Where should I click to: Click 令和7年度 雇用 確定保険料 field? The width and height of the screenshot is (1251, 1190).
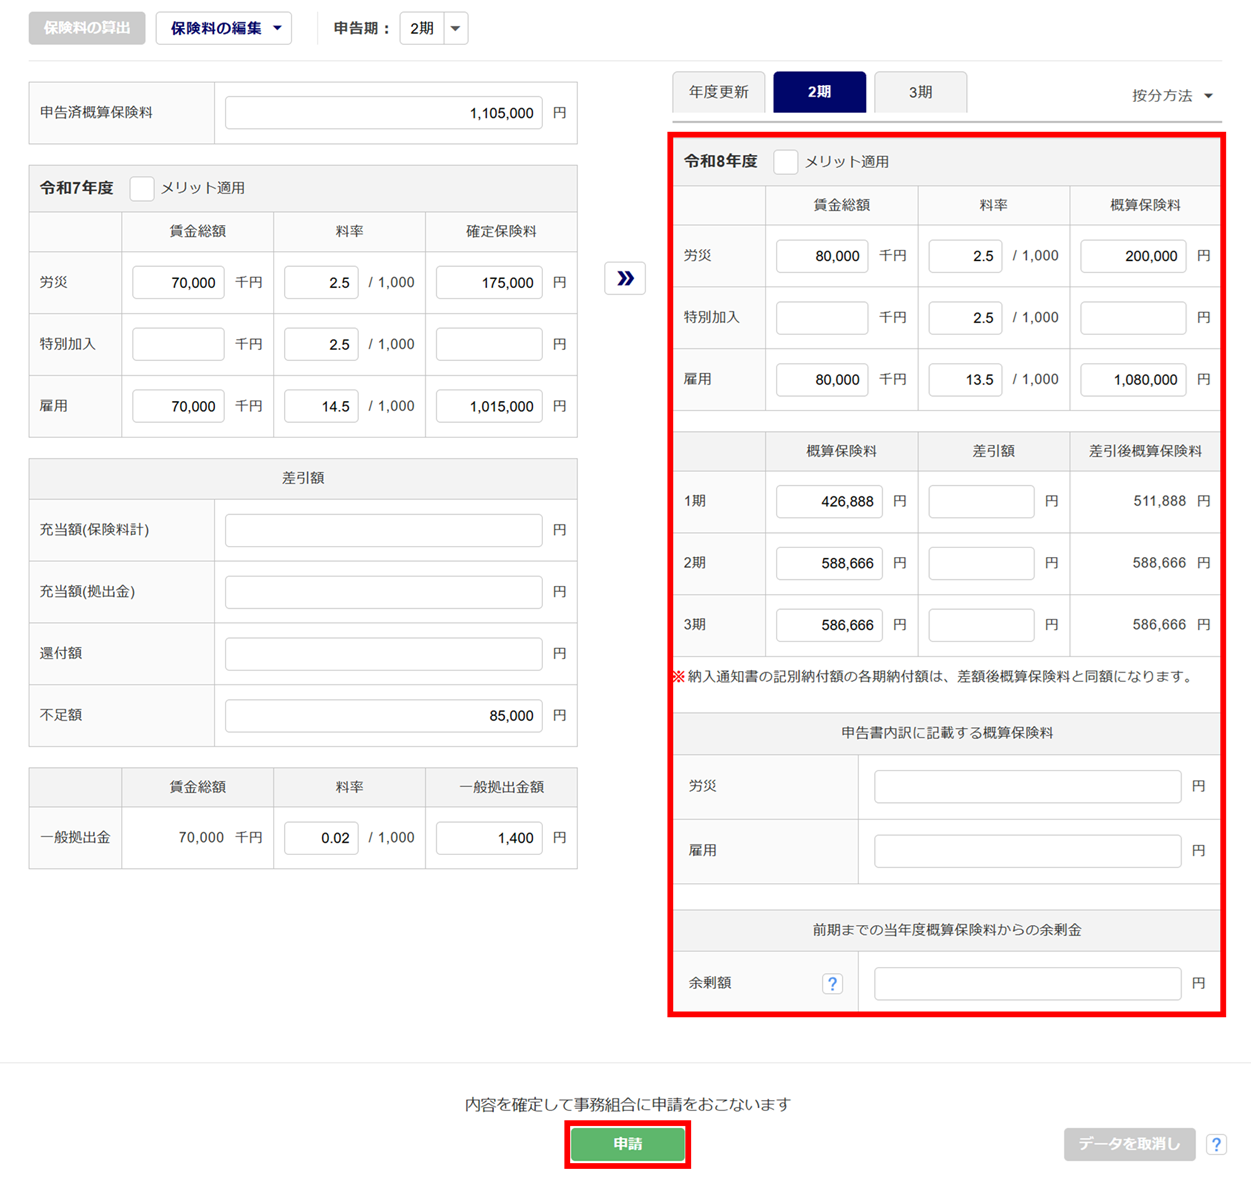coord(489,406)
